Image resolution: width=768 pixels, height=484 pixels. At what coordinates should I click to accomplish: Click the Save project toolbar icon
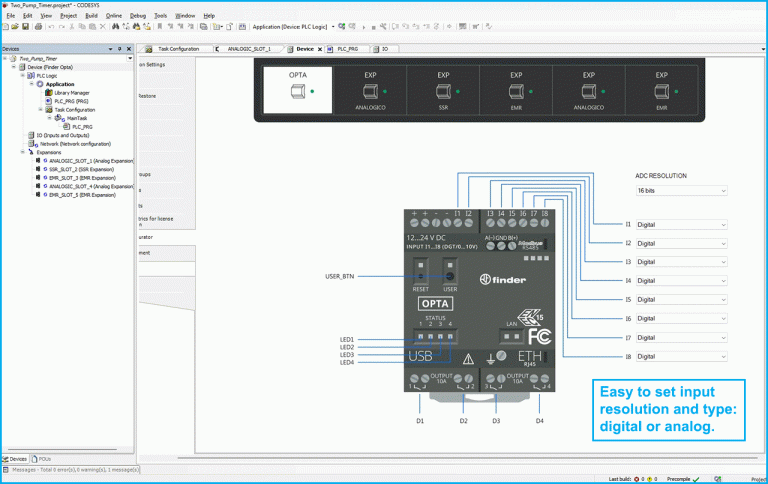coord(25,26)
